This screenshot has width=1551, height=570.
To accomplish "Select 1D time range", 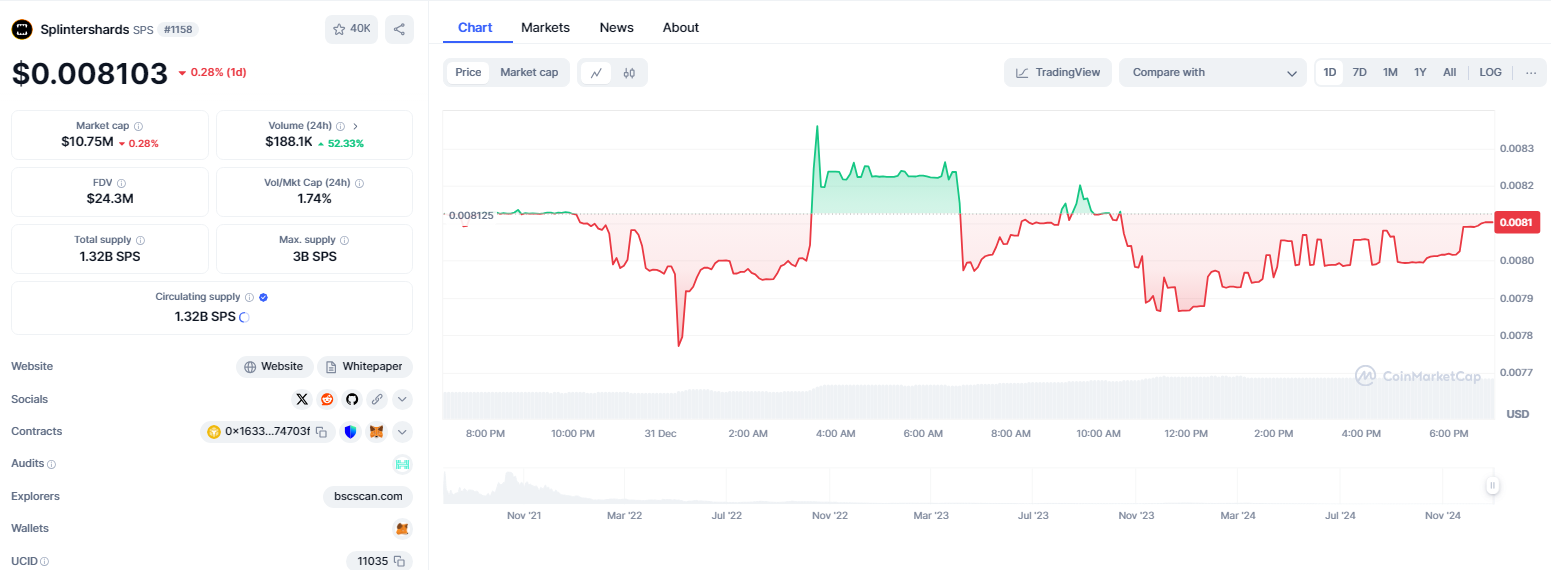I will [1330, 72].
